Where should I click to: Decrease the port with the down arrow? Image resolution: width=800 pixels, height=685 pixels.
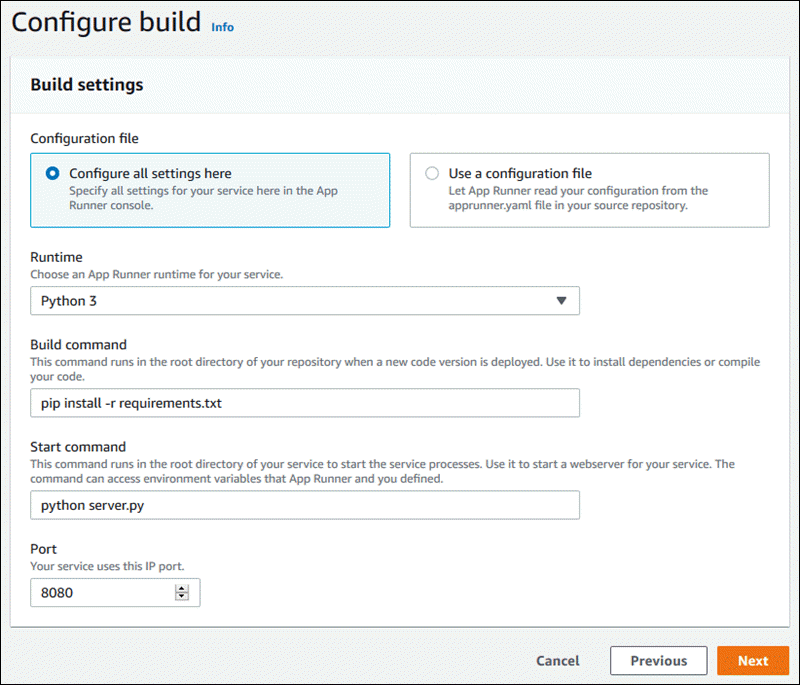[x=181, y=597]
